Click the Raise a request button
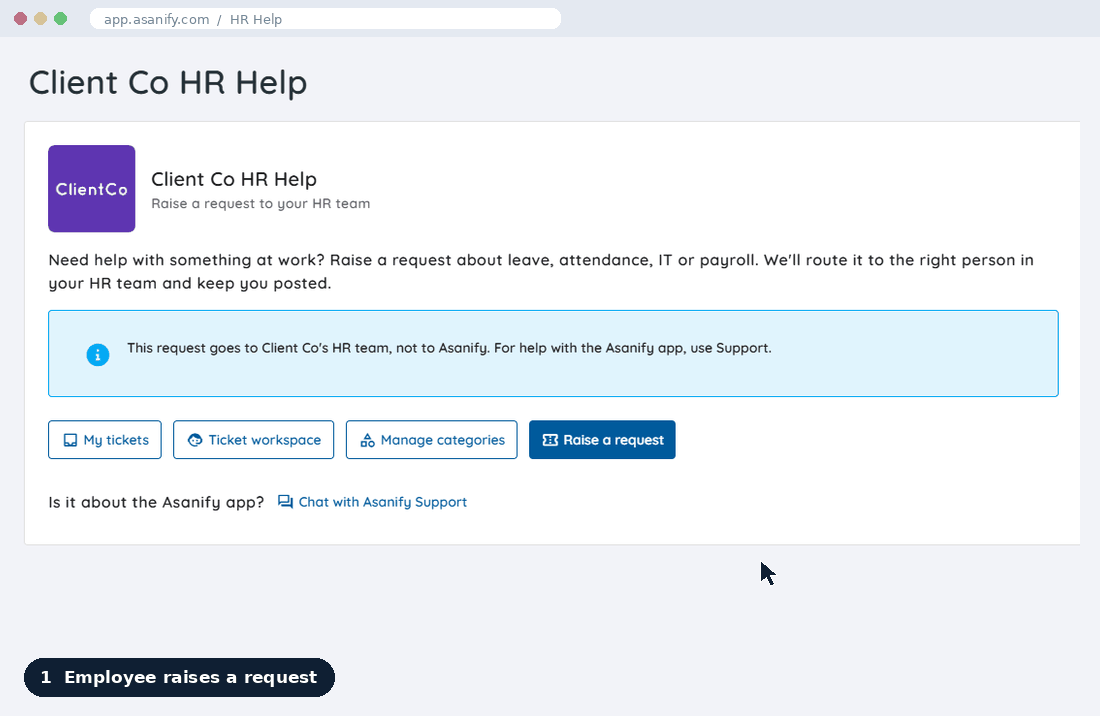The width and height of the screenshot is (1100, 716). coord(602,440)
